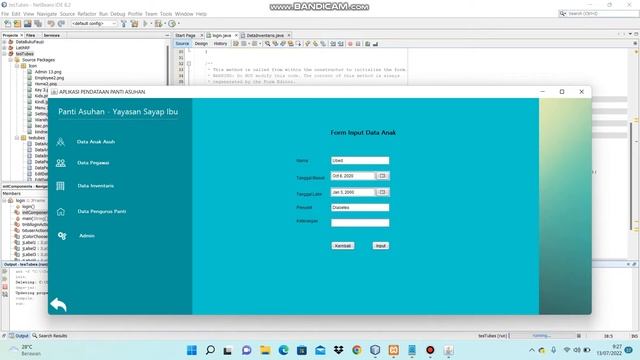Click the empty Keterangan input field
This screenshot has width=640, height=360.
[360, 223]
